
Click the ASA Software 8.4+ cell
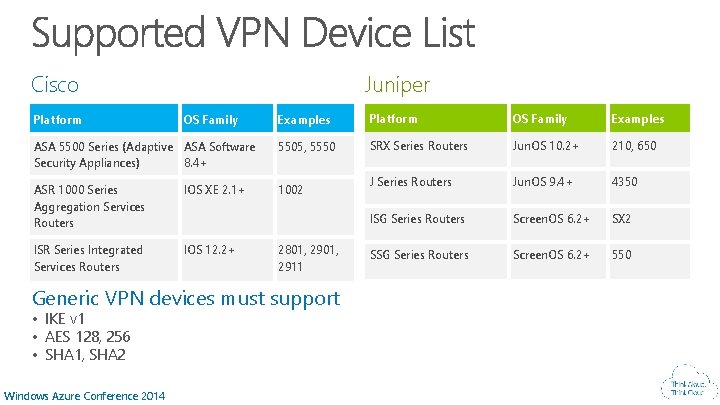220,154
